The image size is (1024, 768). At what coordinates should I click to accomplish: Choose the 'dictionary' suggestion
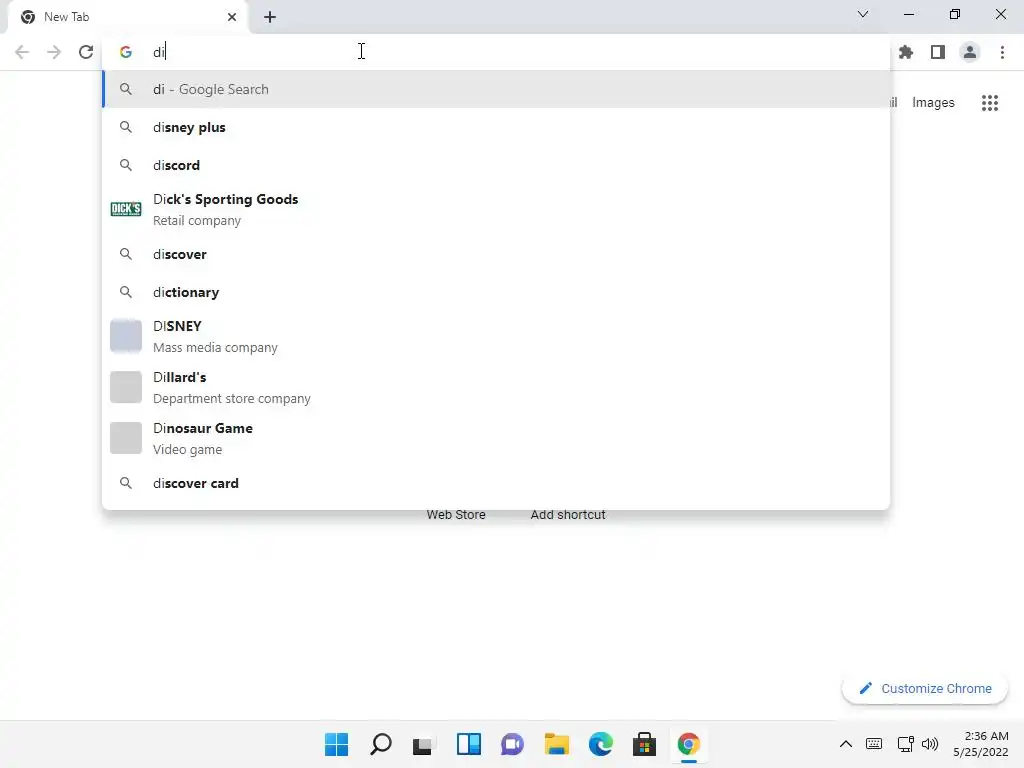pos(496,292)
